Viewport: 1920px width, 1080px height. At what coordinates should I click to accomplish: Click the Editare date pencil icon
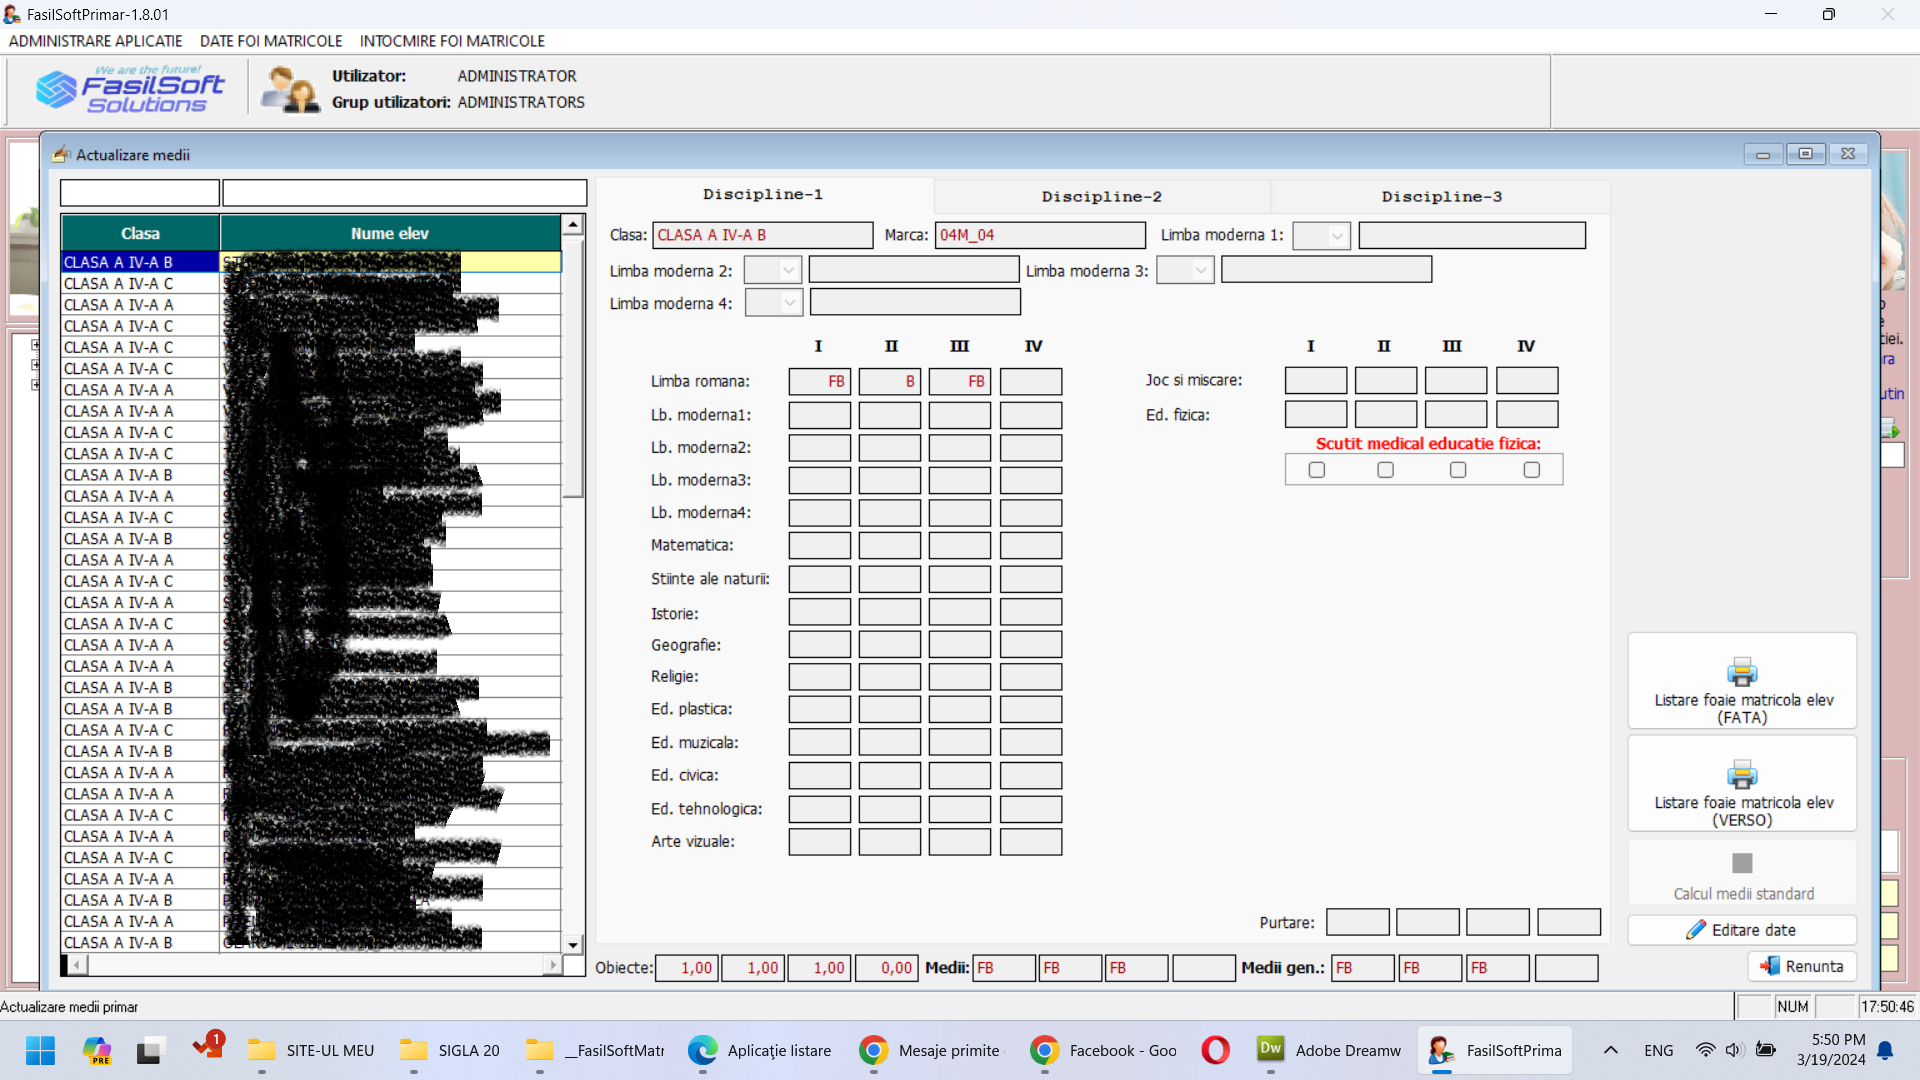1695,930
